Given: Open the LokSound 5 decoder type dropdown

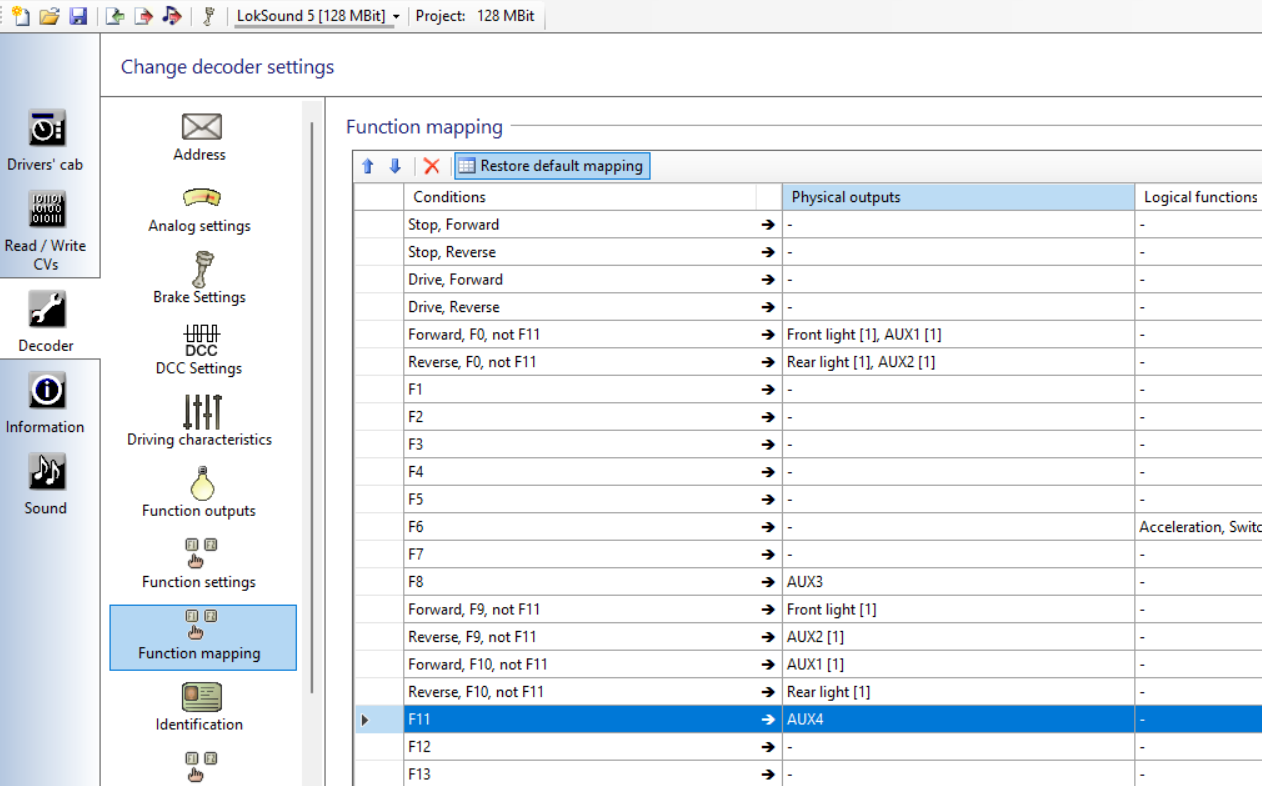Looking at the screenshot, I should click(x=317, y=16).
